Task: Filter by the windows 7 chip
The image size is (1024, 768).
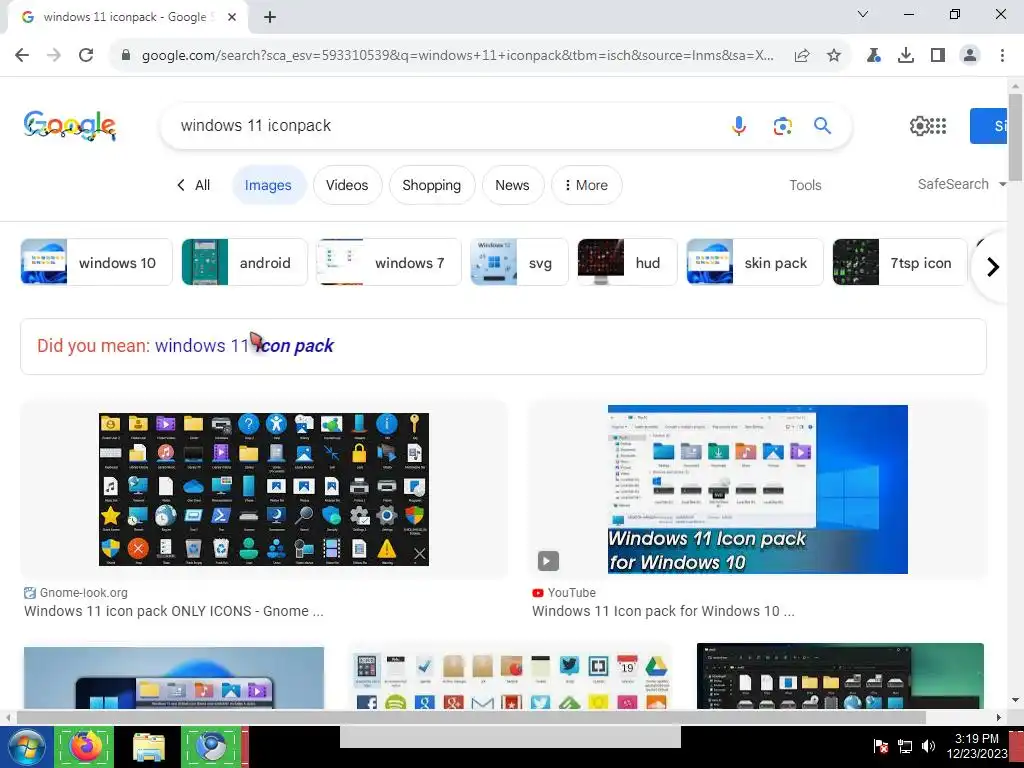Action: (x=389, y=263)
